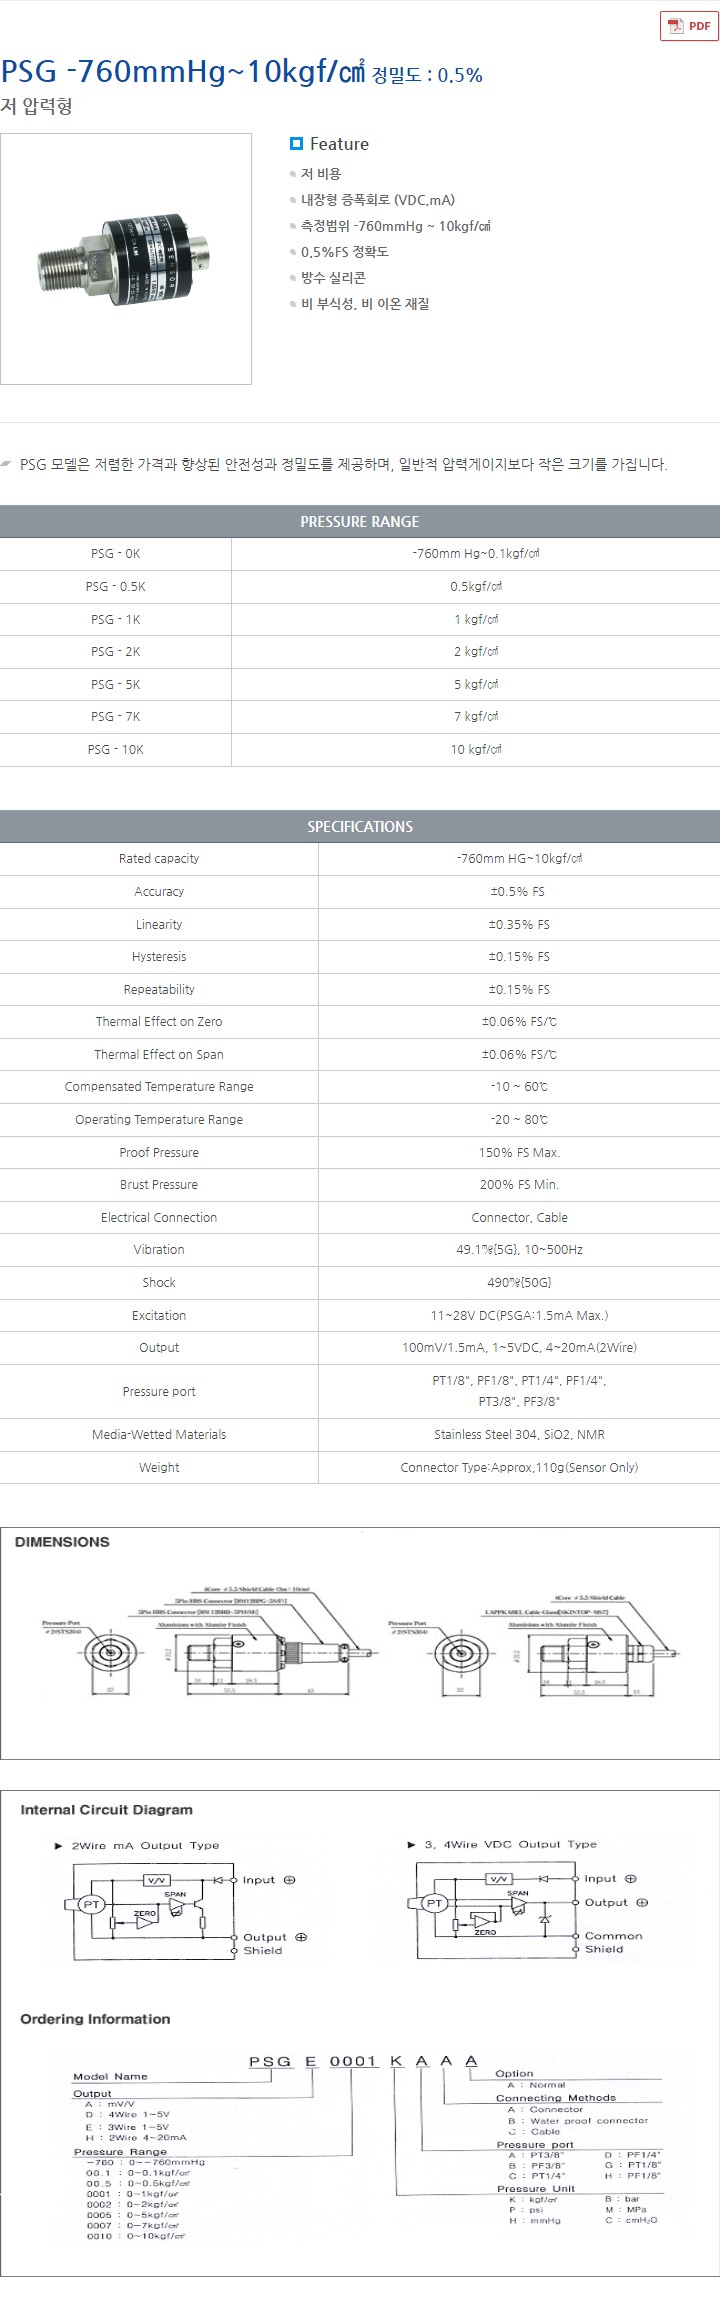
Task: Select the PSG - 0K row
Action: point(360,554)
